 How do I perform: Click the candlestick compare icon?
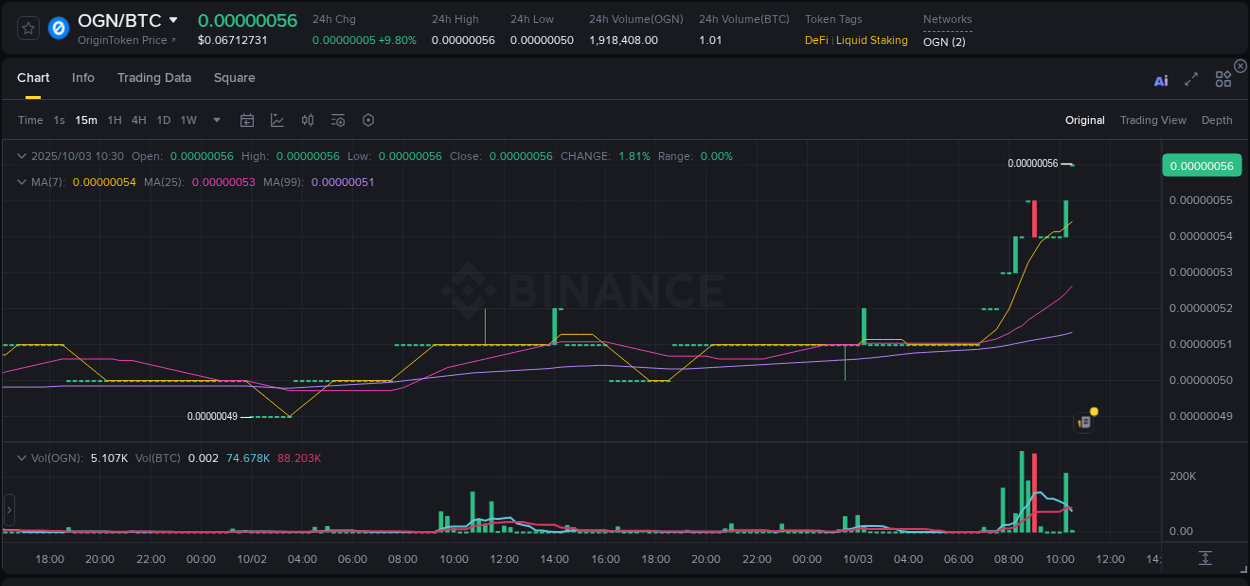(307, 120)
